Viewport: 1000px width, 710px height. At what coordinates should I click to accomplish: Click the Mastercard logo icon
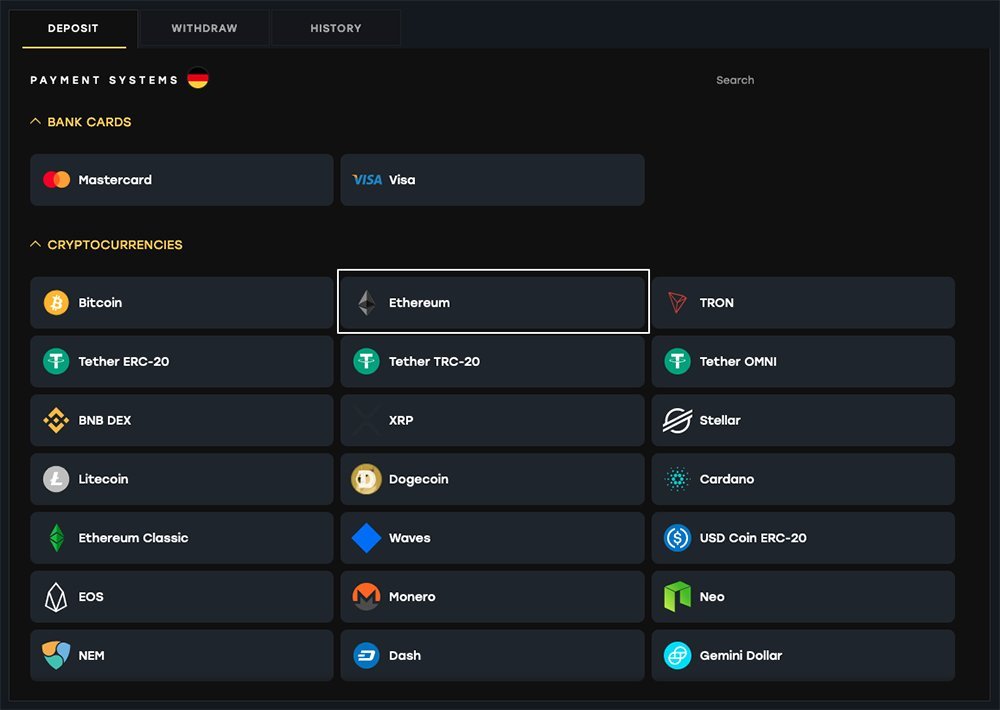(x=56, y=180)
